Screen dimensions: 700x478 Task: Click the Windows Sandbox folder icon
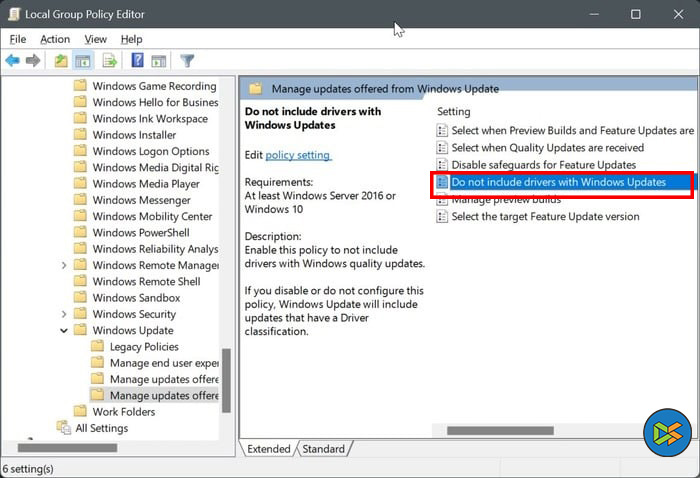pyautogui.click(x=81, y=298)
